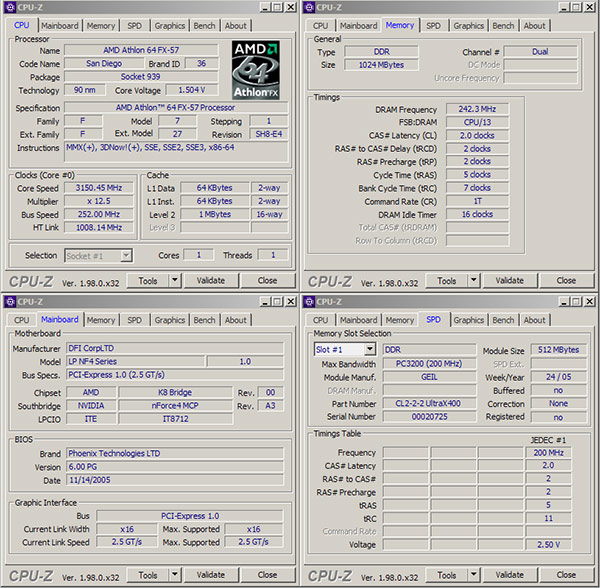Switch to CPU tab in SPD window

click(320, 320)
